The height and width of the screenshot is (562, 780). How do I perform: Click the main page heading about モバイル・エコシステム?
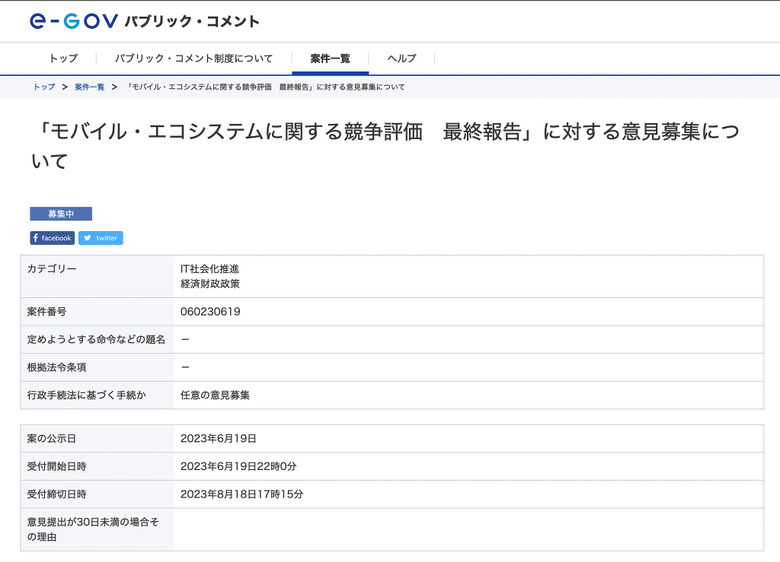pos(384,146)
